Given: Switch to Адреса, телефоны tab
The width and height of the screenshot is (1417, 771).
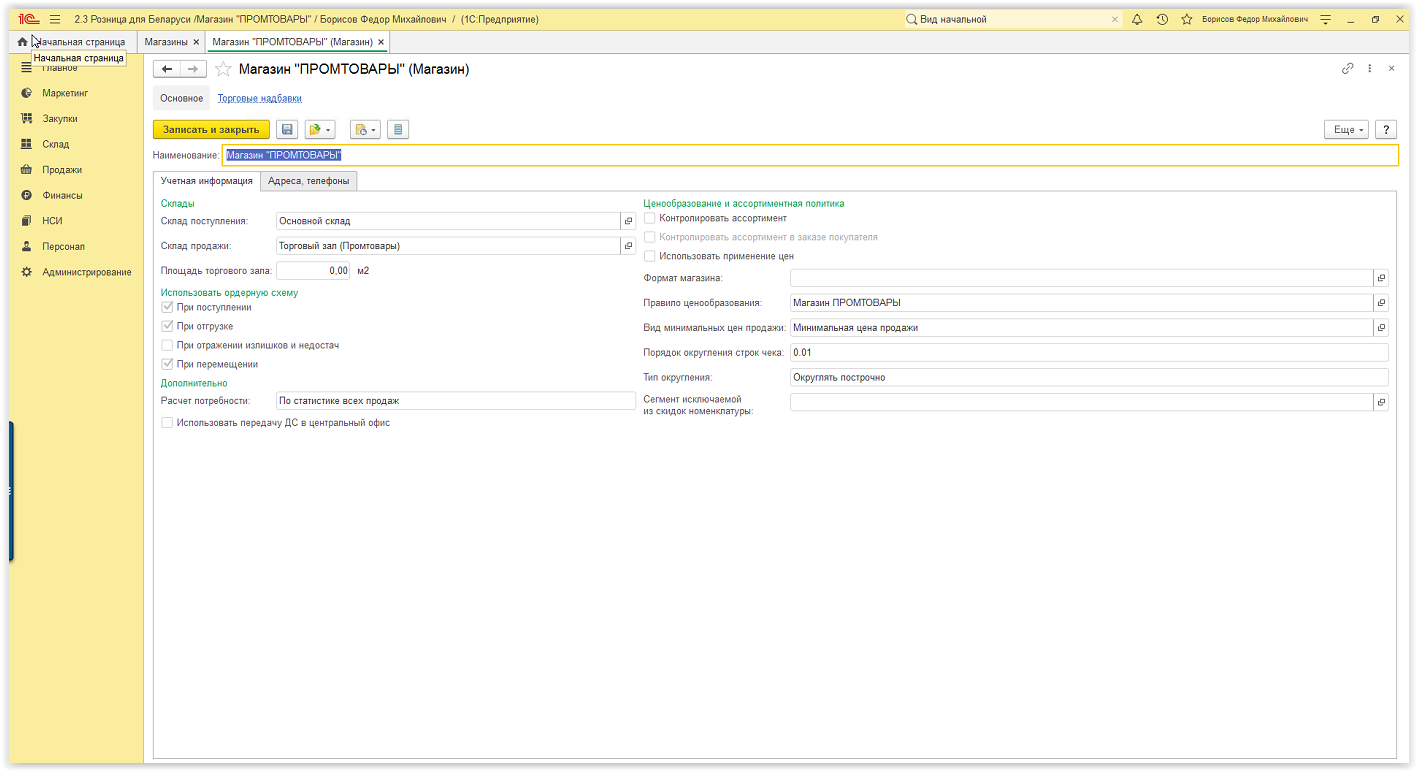Looking at the screenshot, I should (308, 181).
